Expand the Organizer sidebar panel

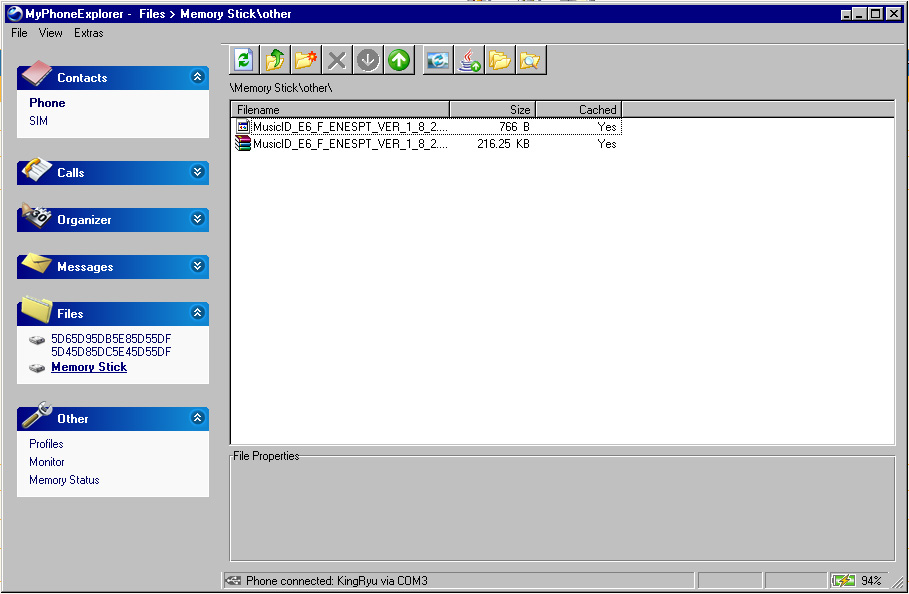197,220
